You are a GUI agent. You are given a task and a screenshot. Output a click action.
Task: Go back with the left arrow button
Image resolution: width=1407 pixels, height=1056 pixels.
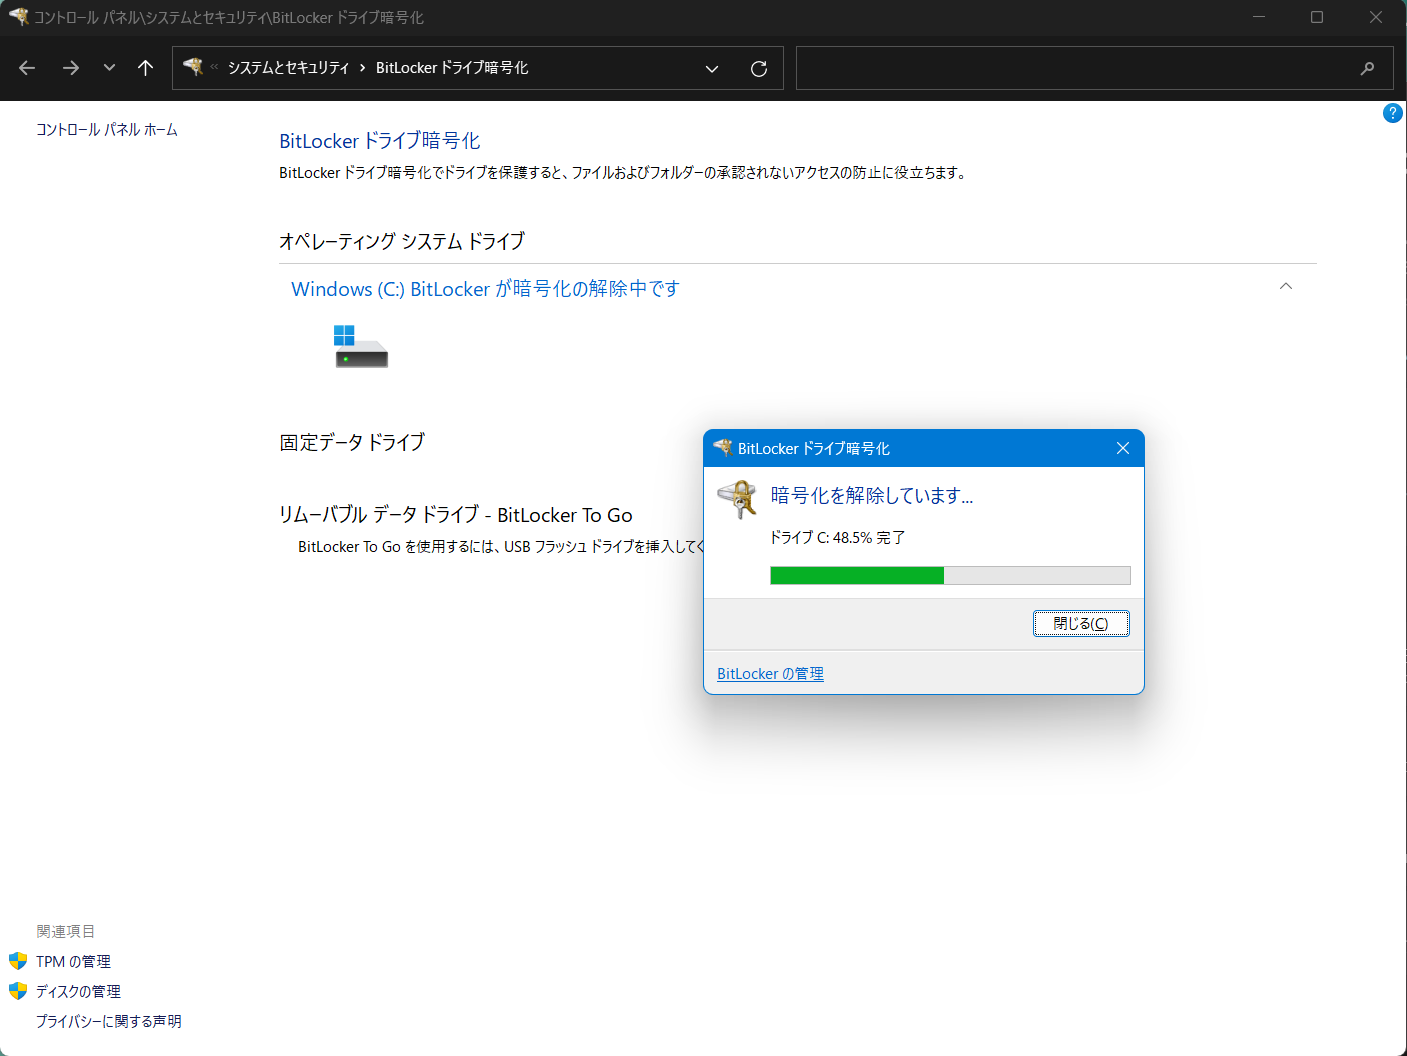tap(27, 68)
